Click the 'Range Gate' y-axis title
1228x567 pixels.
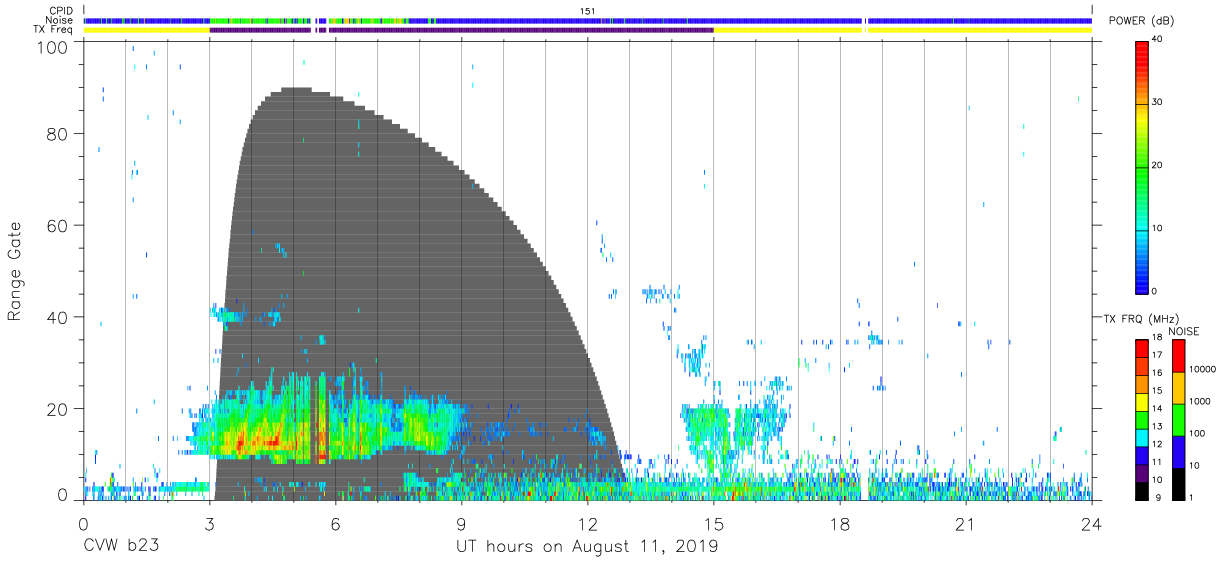(x=15, y=271)
